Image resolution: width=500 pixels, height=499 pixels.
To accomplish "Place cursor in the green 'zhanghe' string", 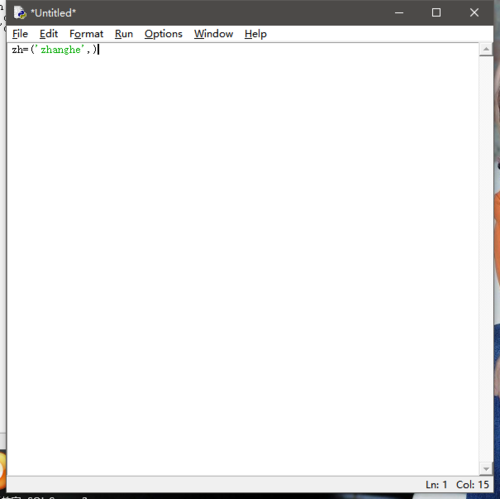I will 61,50.
